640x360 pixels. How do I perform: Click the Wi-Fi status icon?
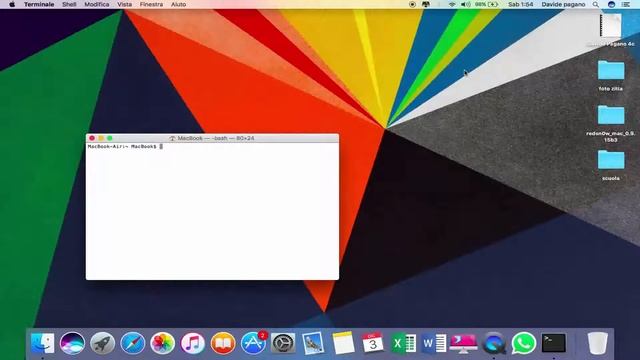coord(452,4)
